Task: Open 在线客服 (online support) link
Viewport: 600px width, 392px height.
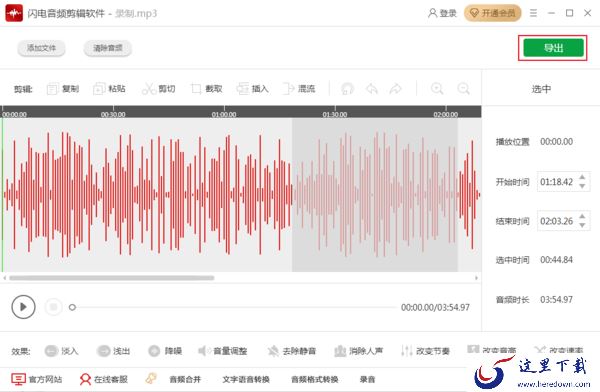Action: 103,379
